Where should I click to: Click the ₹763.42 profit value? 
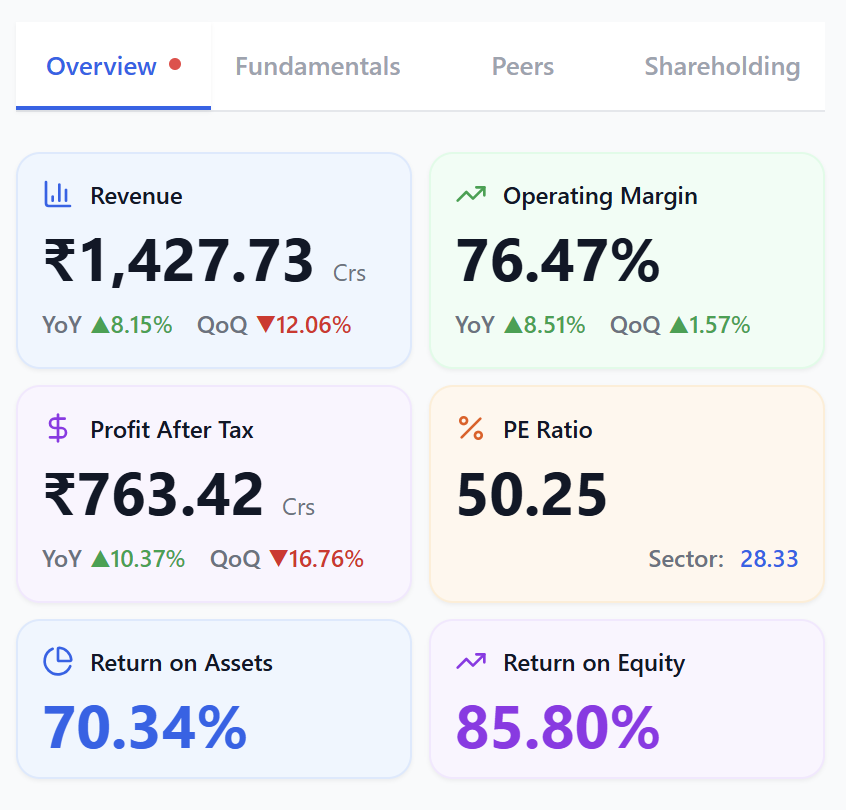tap(153, 494)
